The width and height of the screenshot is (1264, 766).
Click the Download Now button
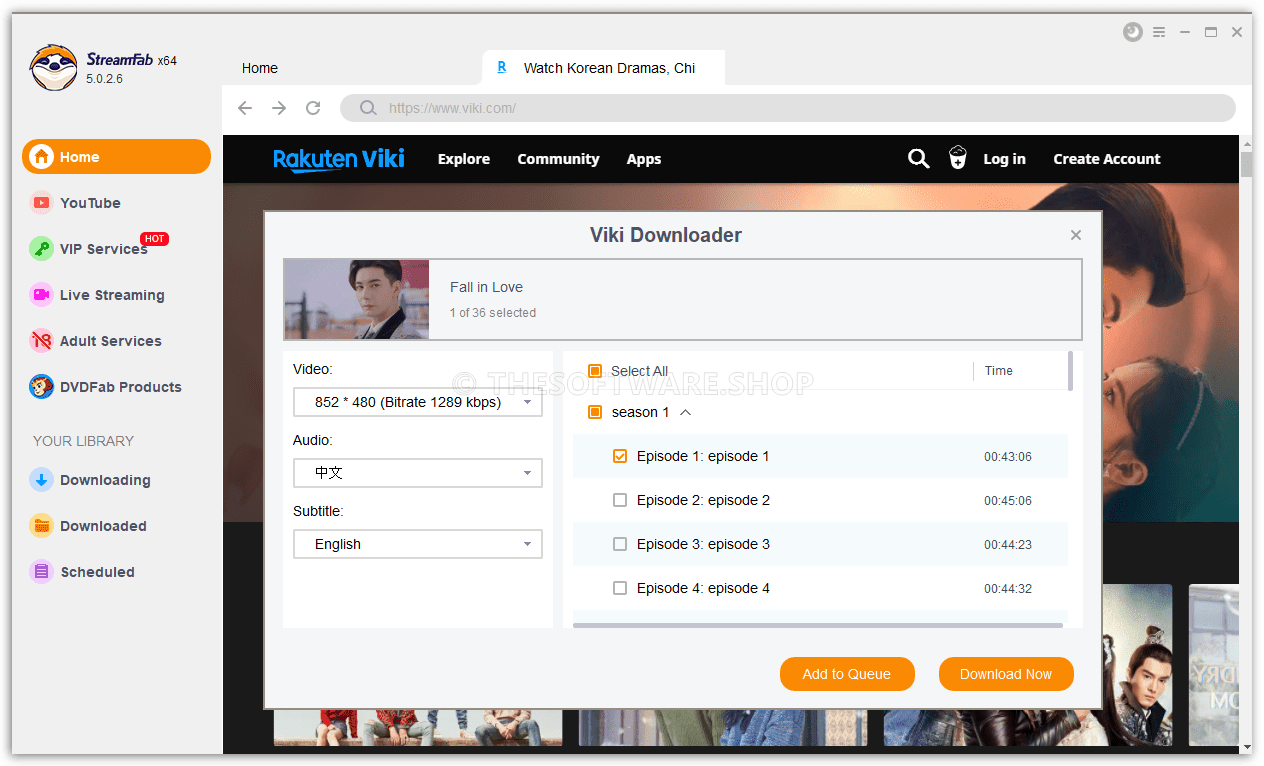1006,674
